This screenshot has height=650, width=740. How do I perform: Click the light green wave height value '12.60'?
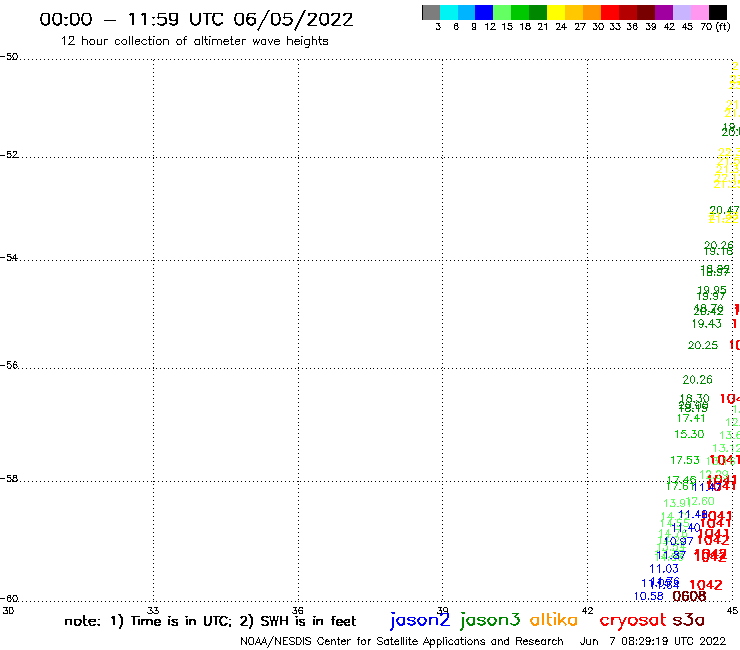click(x=700, y=501)
